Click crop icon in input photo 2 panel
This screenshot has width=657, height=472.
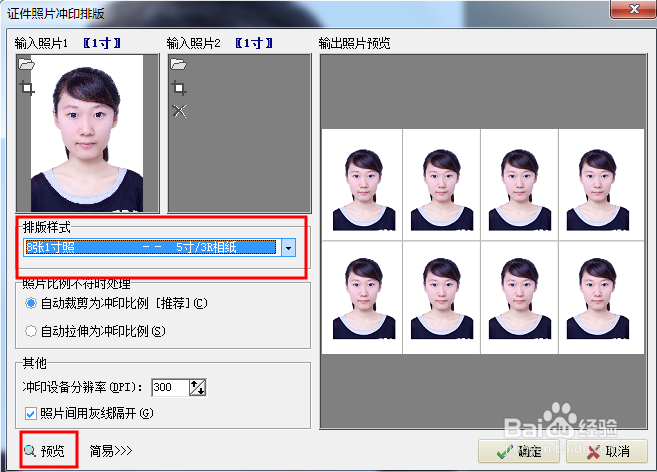pyautogui.click(x=179, y=88)
